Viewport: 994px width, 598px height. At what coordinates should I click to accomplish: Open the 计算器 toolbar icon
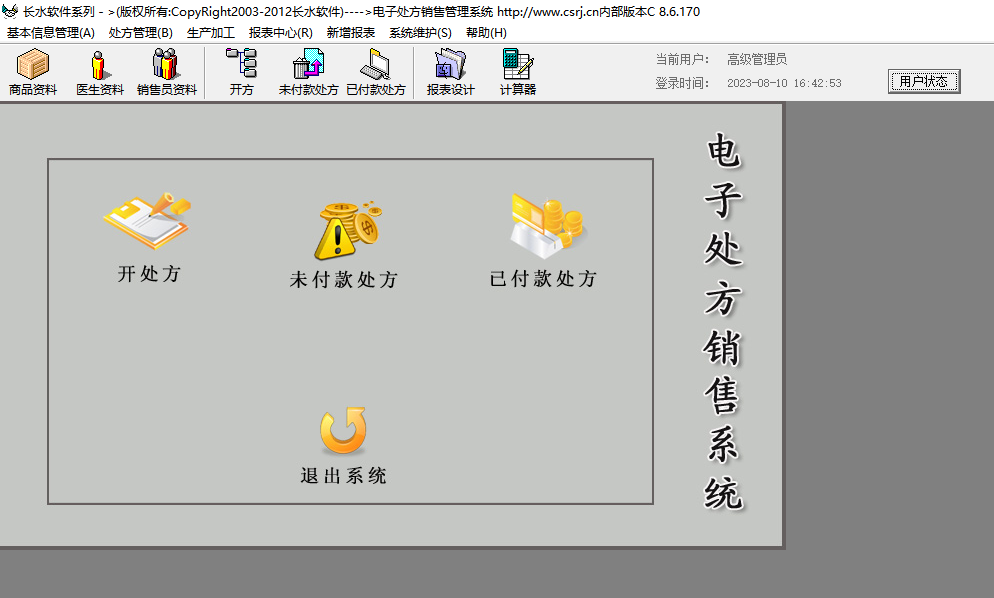pos(518,72)
